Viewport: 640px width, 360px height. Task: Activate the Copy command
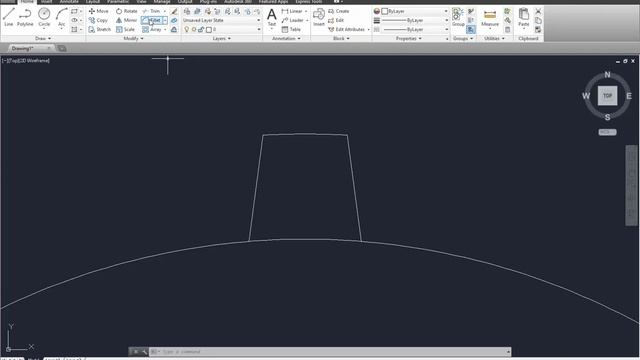98,20
